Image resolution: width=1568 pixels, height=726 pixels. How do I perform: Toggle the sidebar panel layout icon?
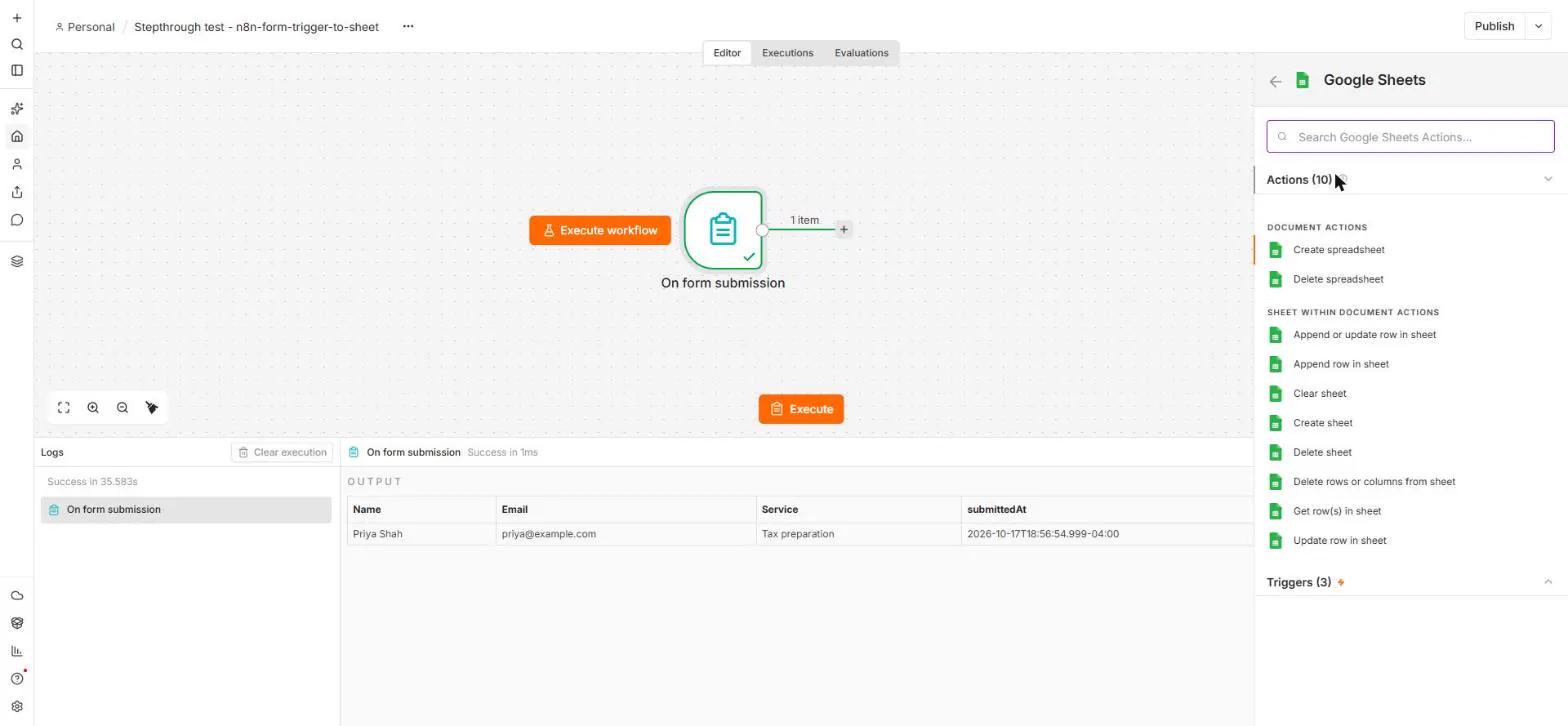tap(17, 70)
